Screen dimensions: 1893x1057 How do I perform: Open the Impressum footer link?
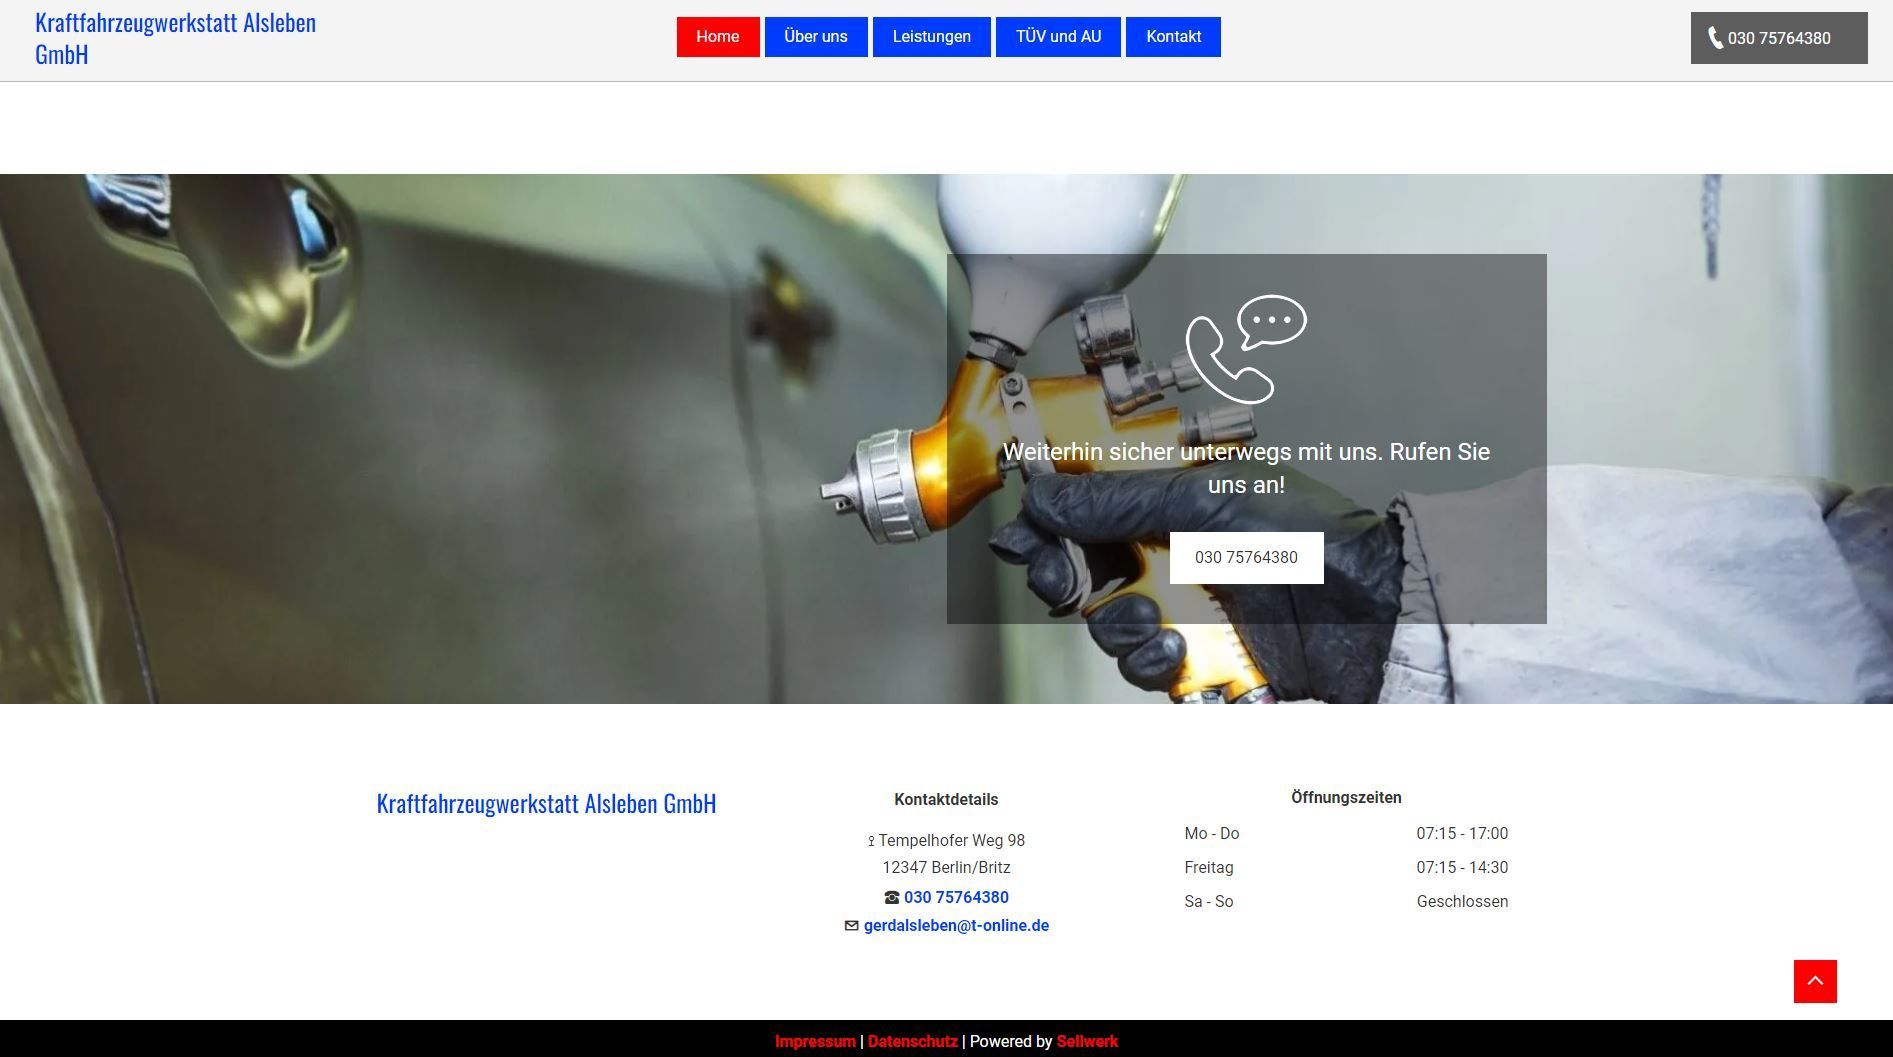tap(815, 1041)
